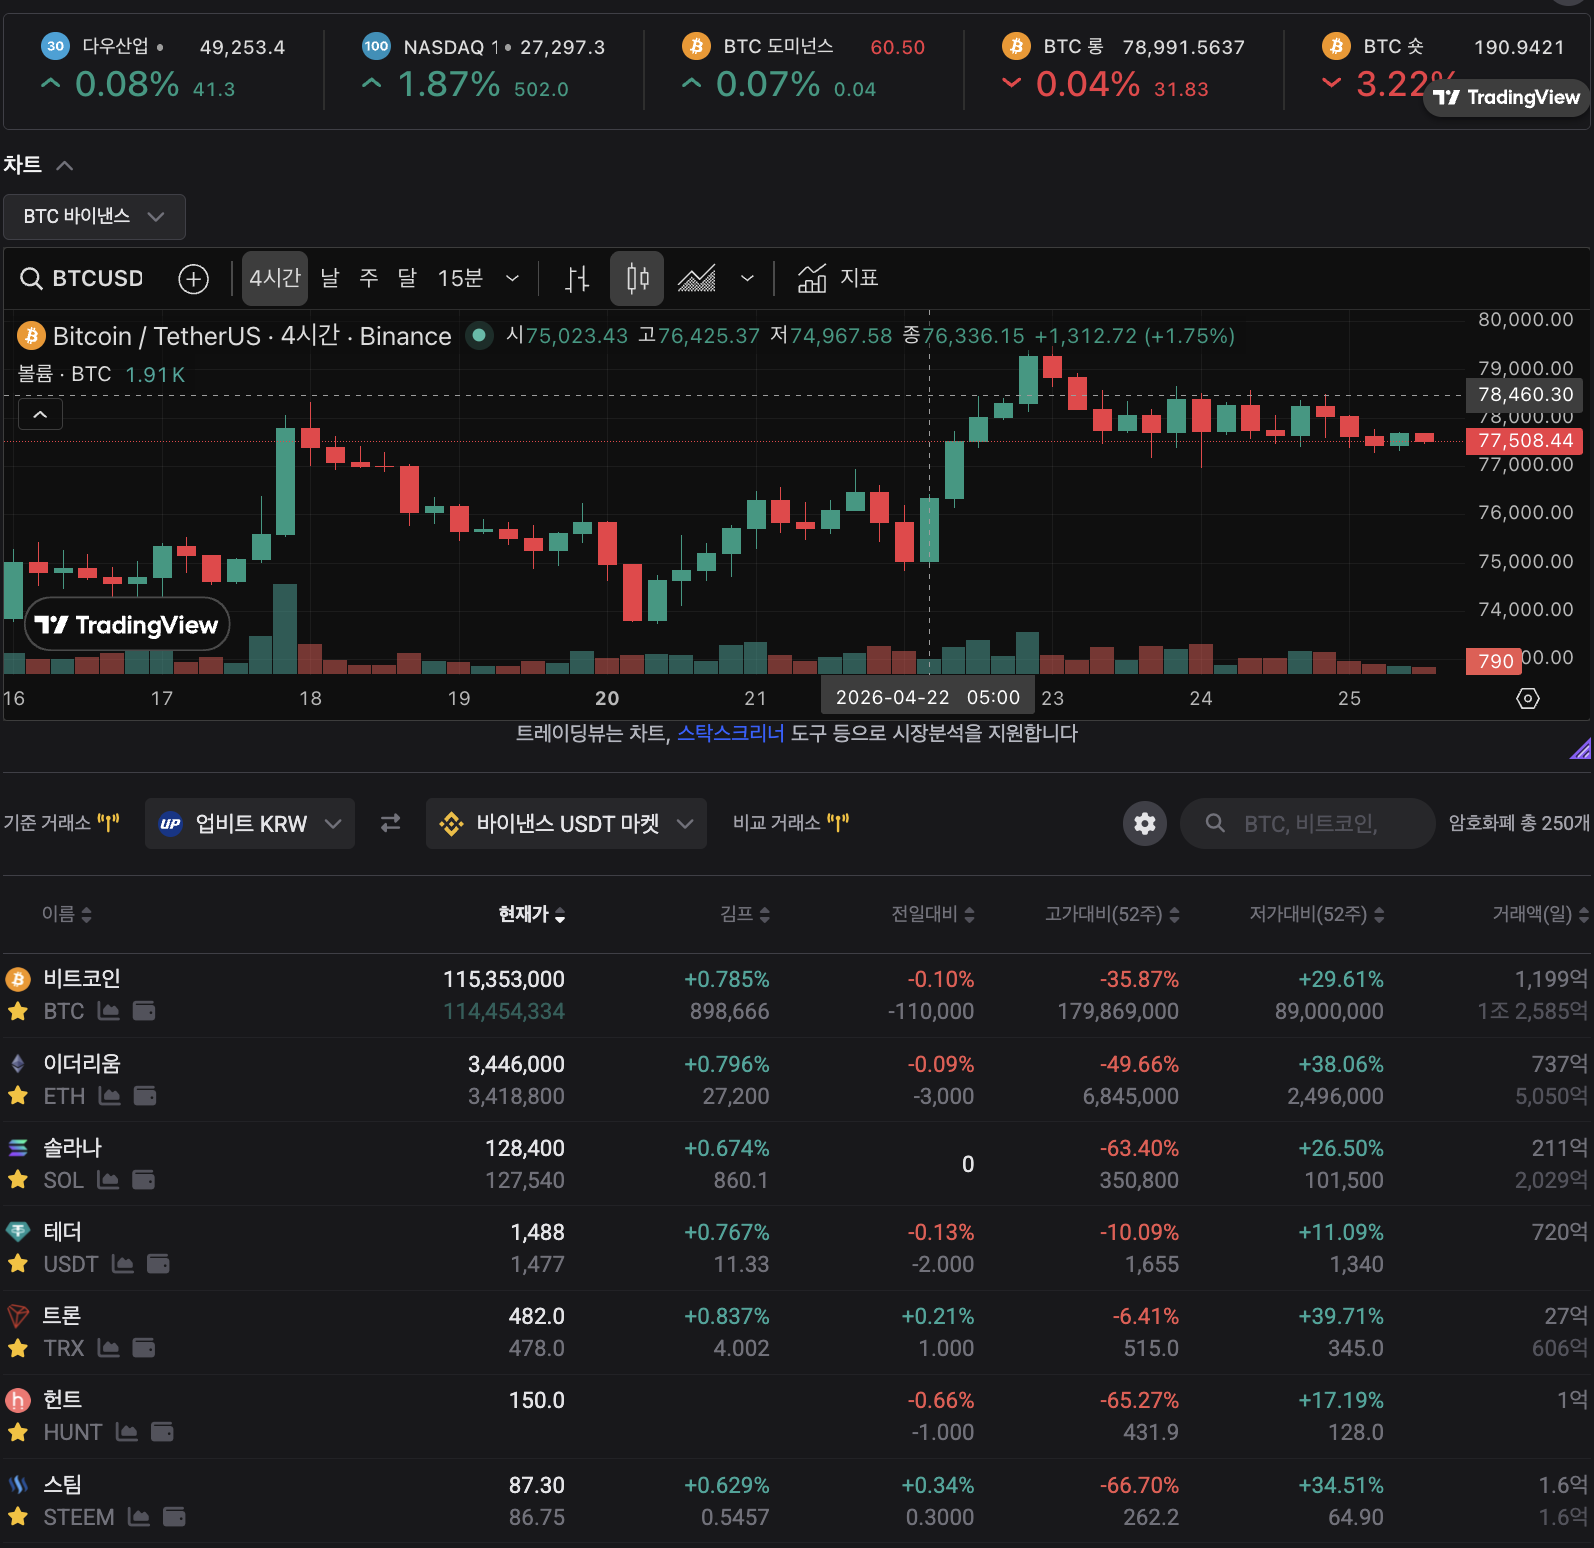Sort table by 현재가 column
1594x1548 pixels.
(532, 914)
